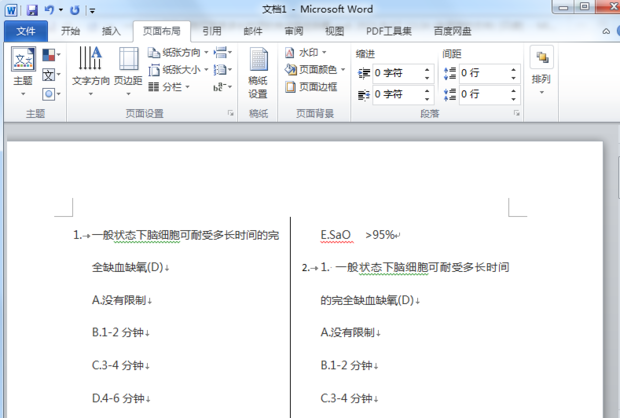Launch the 段落 paragraph dialog box
Image resolution: width=620 pixels, height=418 pixels.
(517, 113)
